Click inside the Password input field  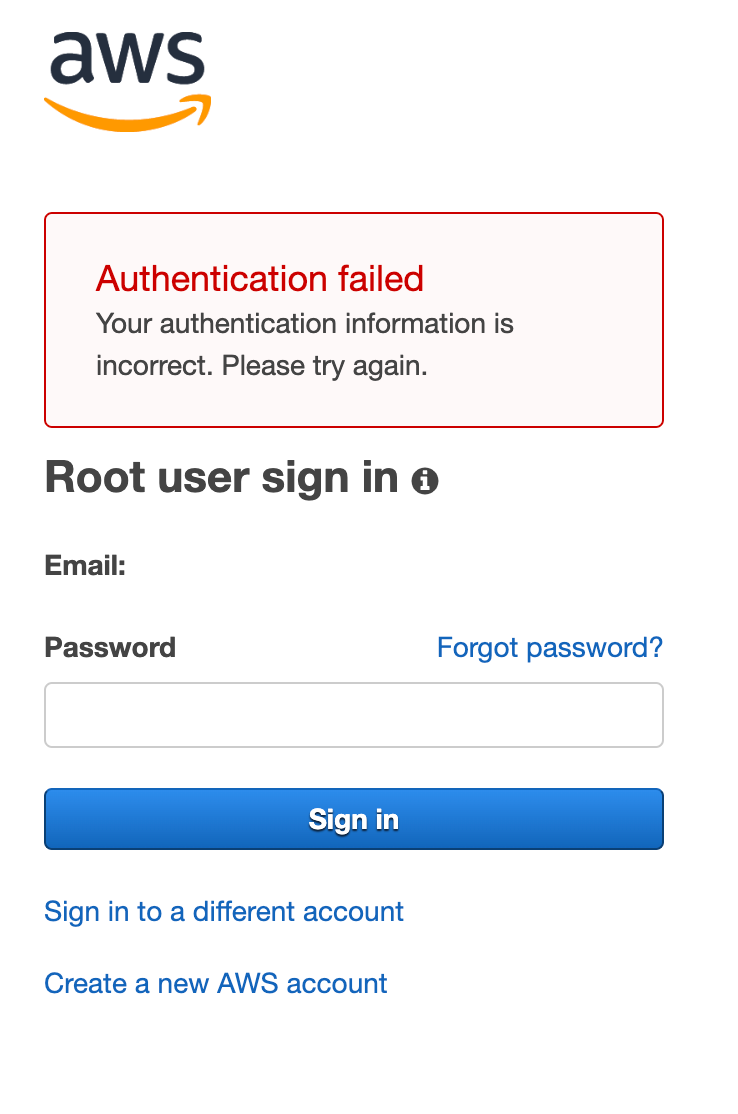353,714
